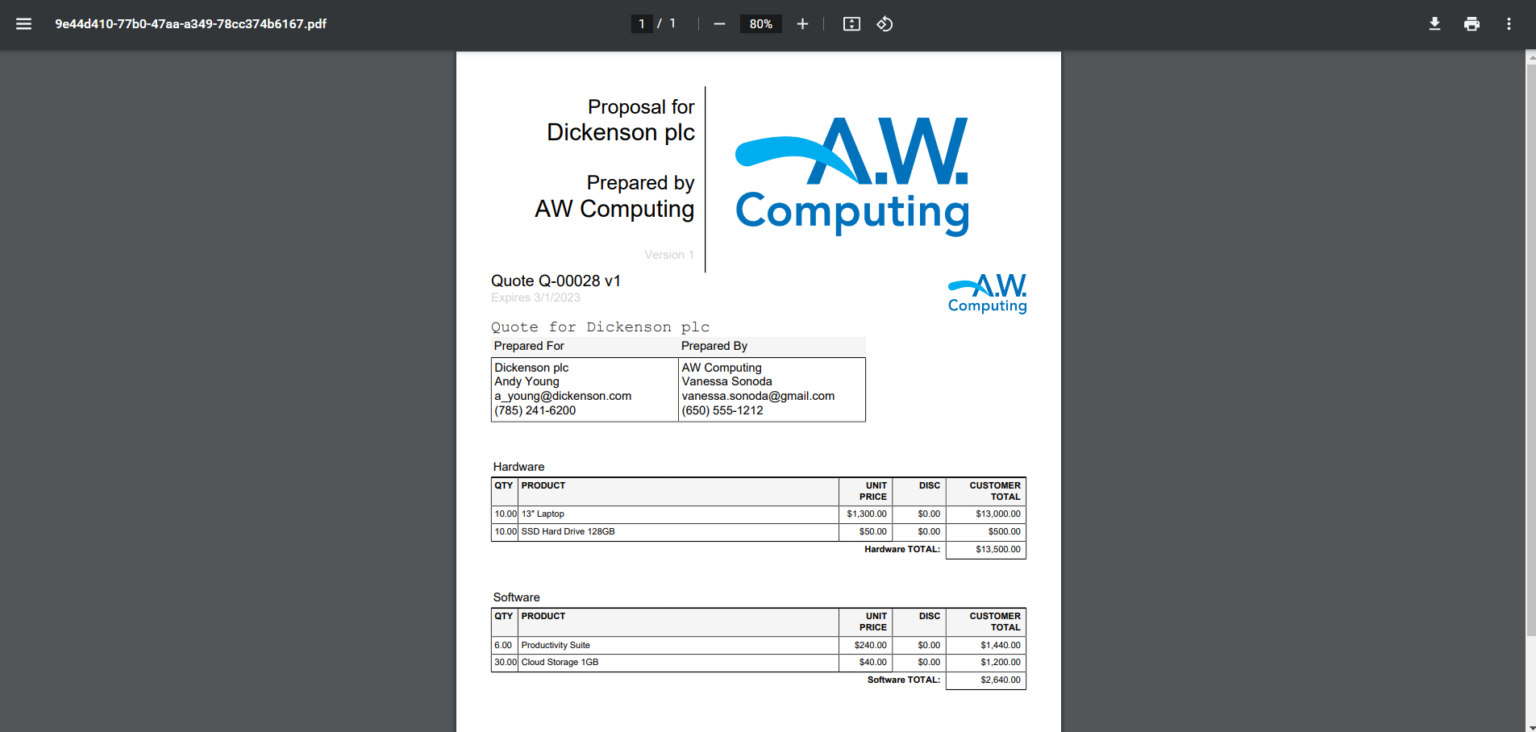The image size is (1536, 732).
Task: Click the $1,200.00 customer total
Action: coord(1001,662)
